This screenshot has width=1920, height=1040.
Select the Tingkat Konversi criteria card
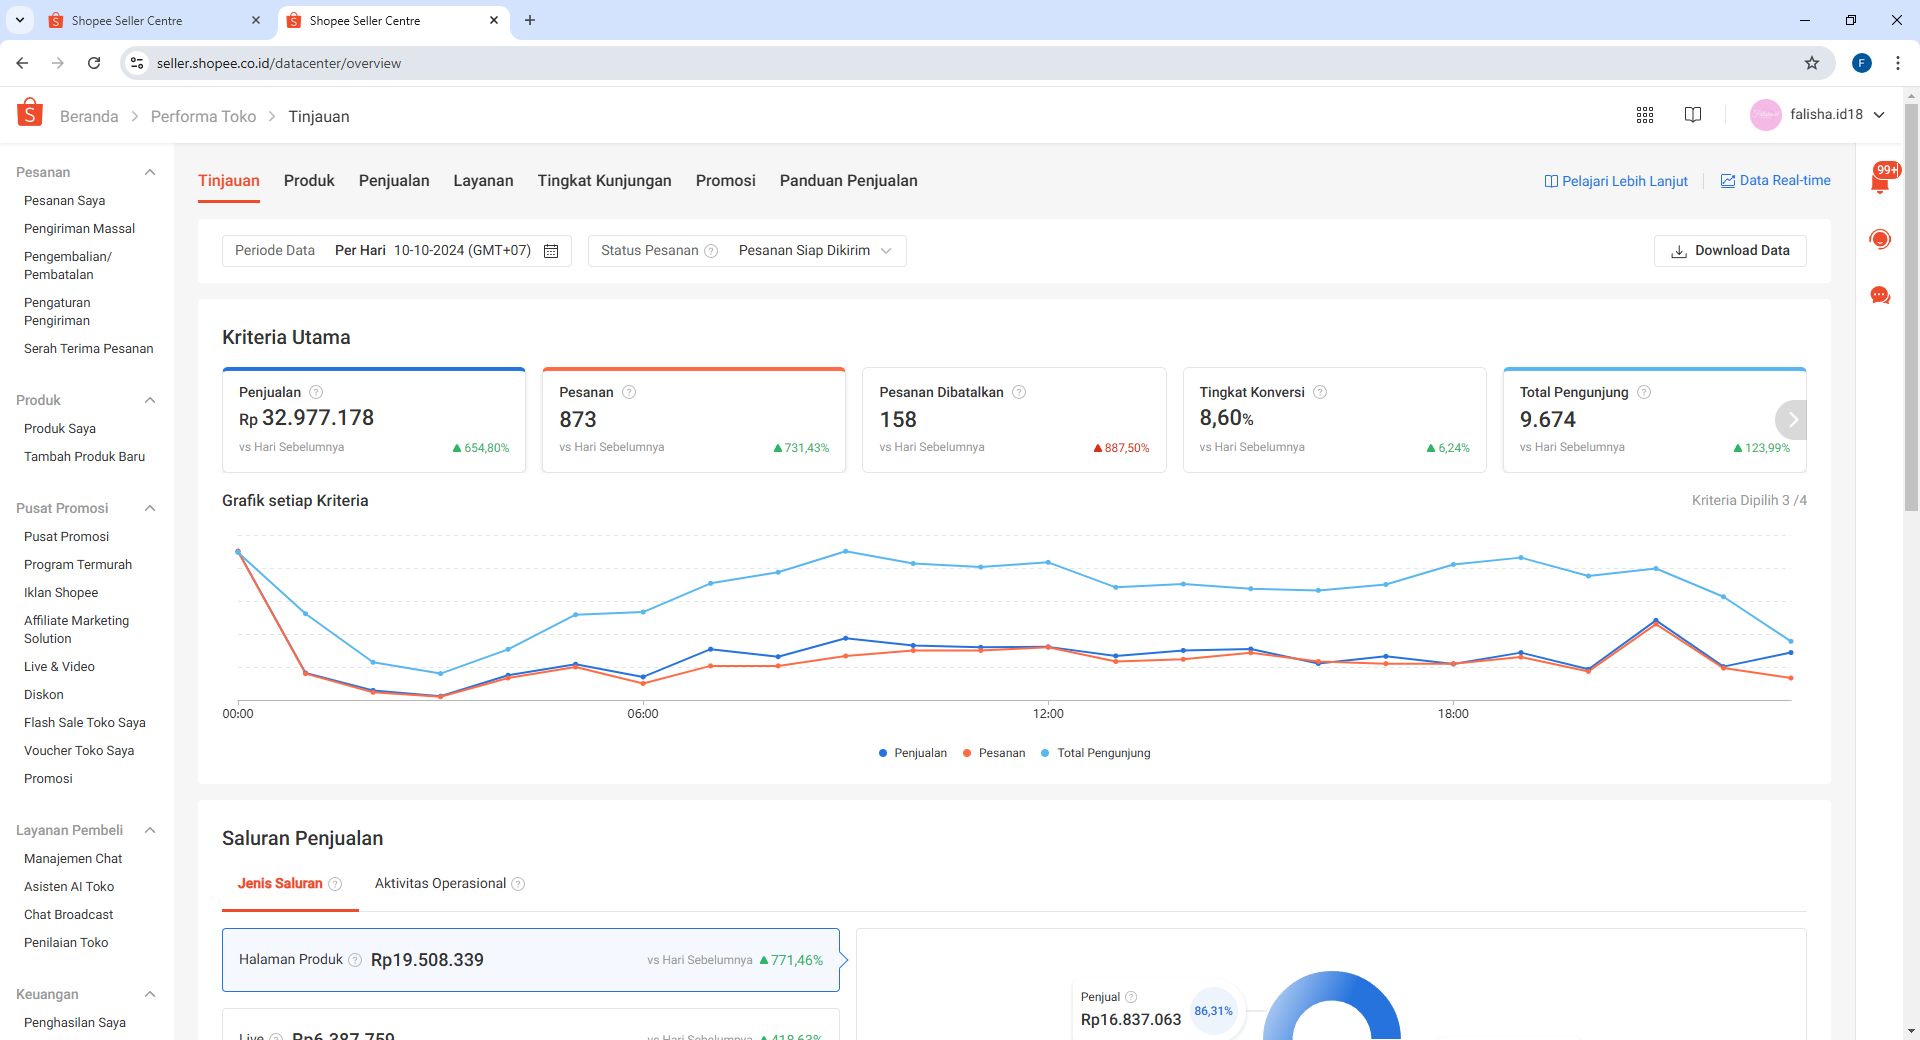1334,420
